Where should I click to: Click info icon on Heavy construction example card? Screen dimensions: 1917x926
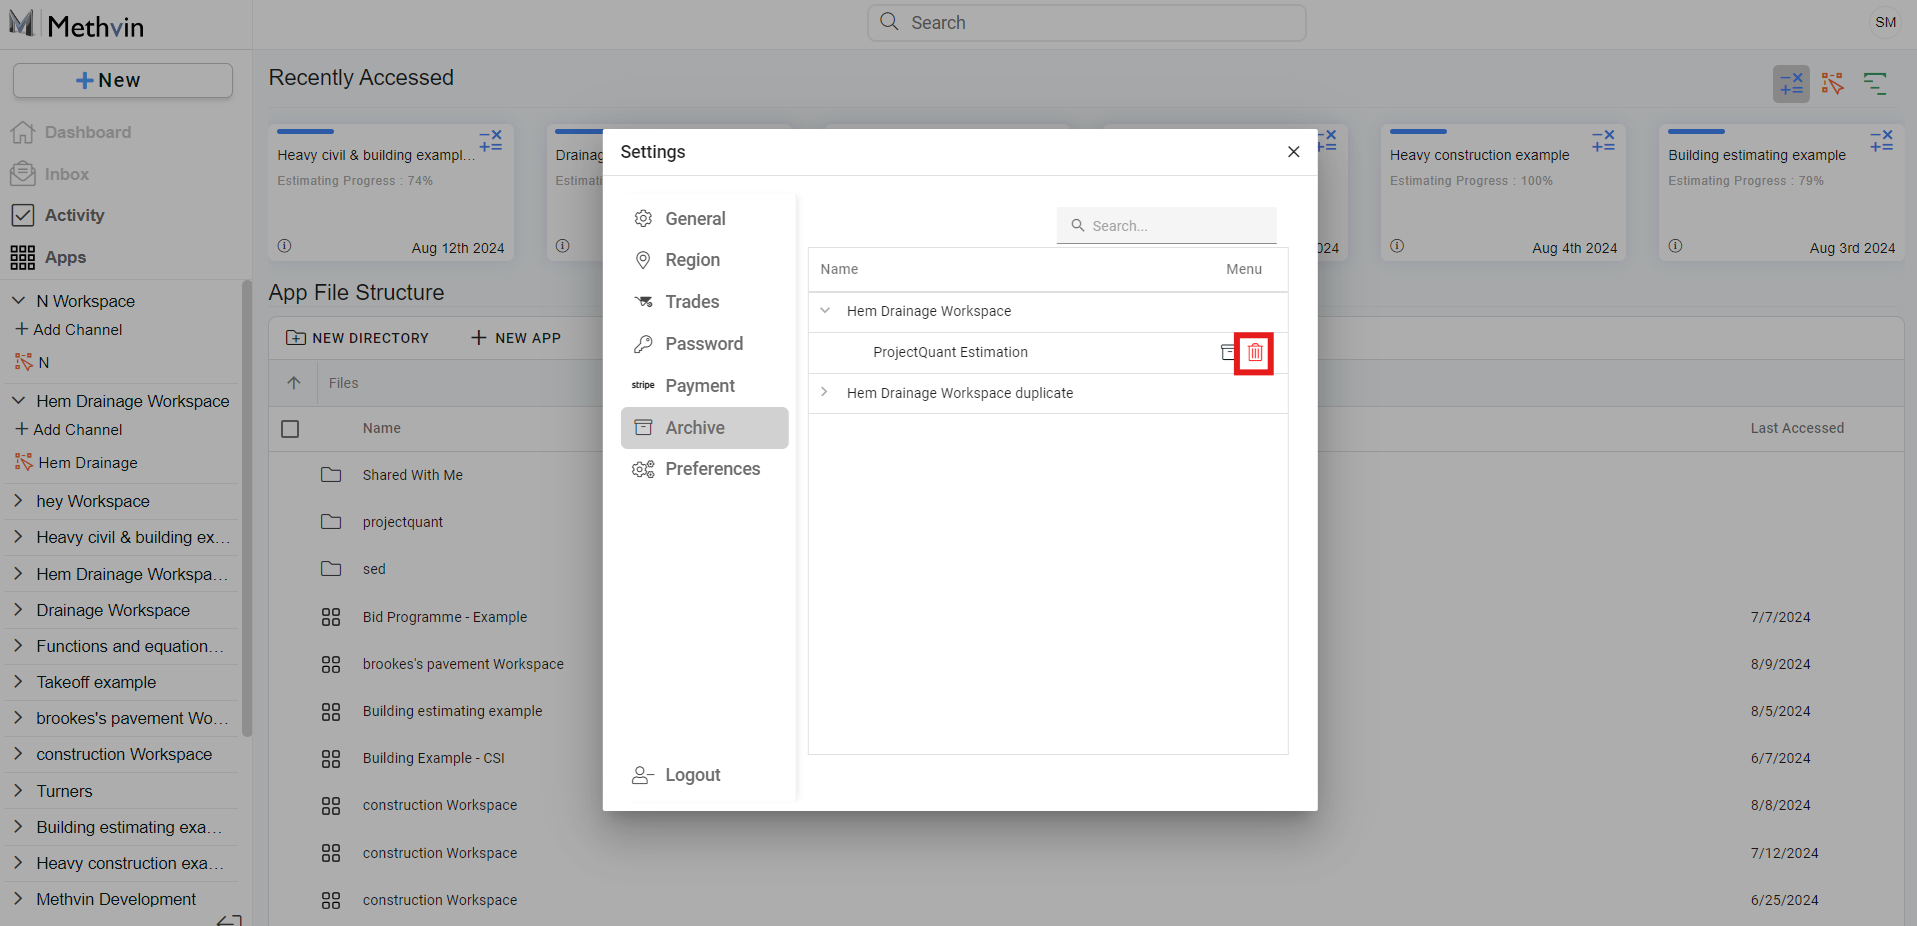tap(1397, 246)
